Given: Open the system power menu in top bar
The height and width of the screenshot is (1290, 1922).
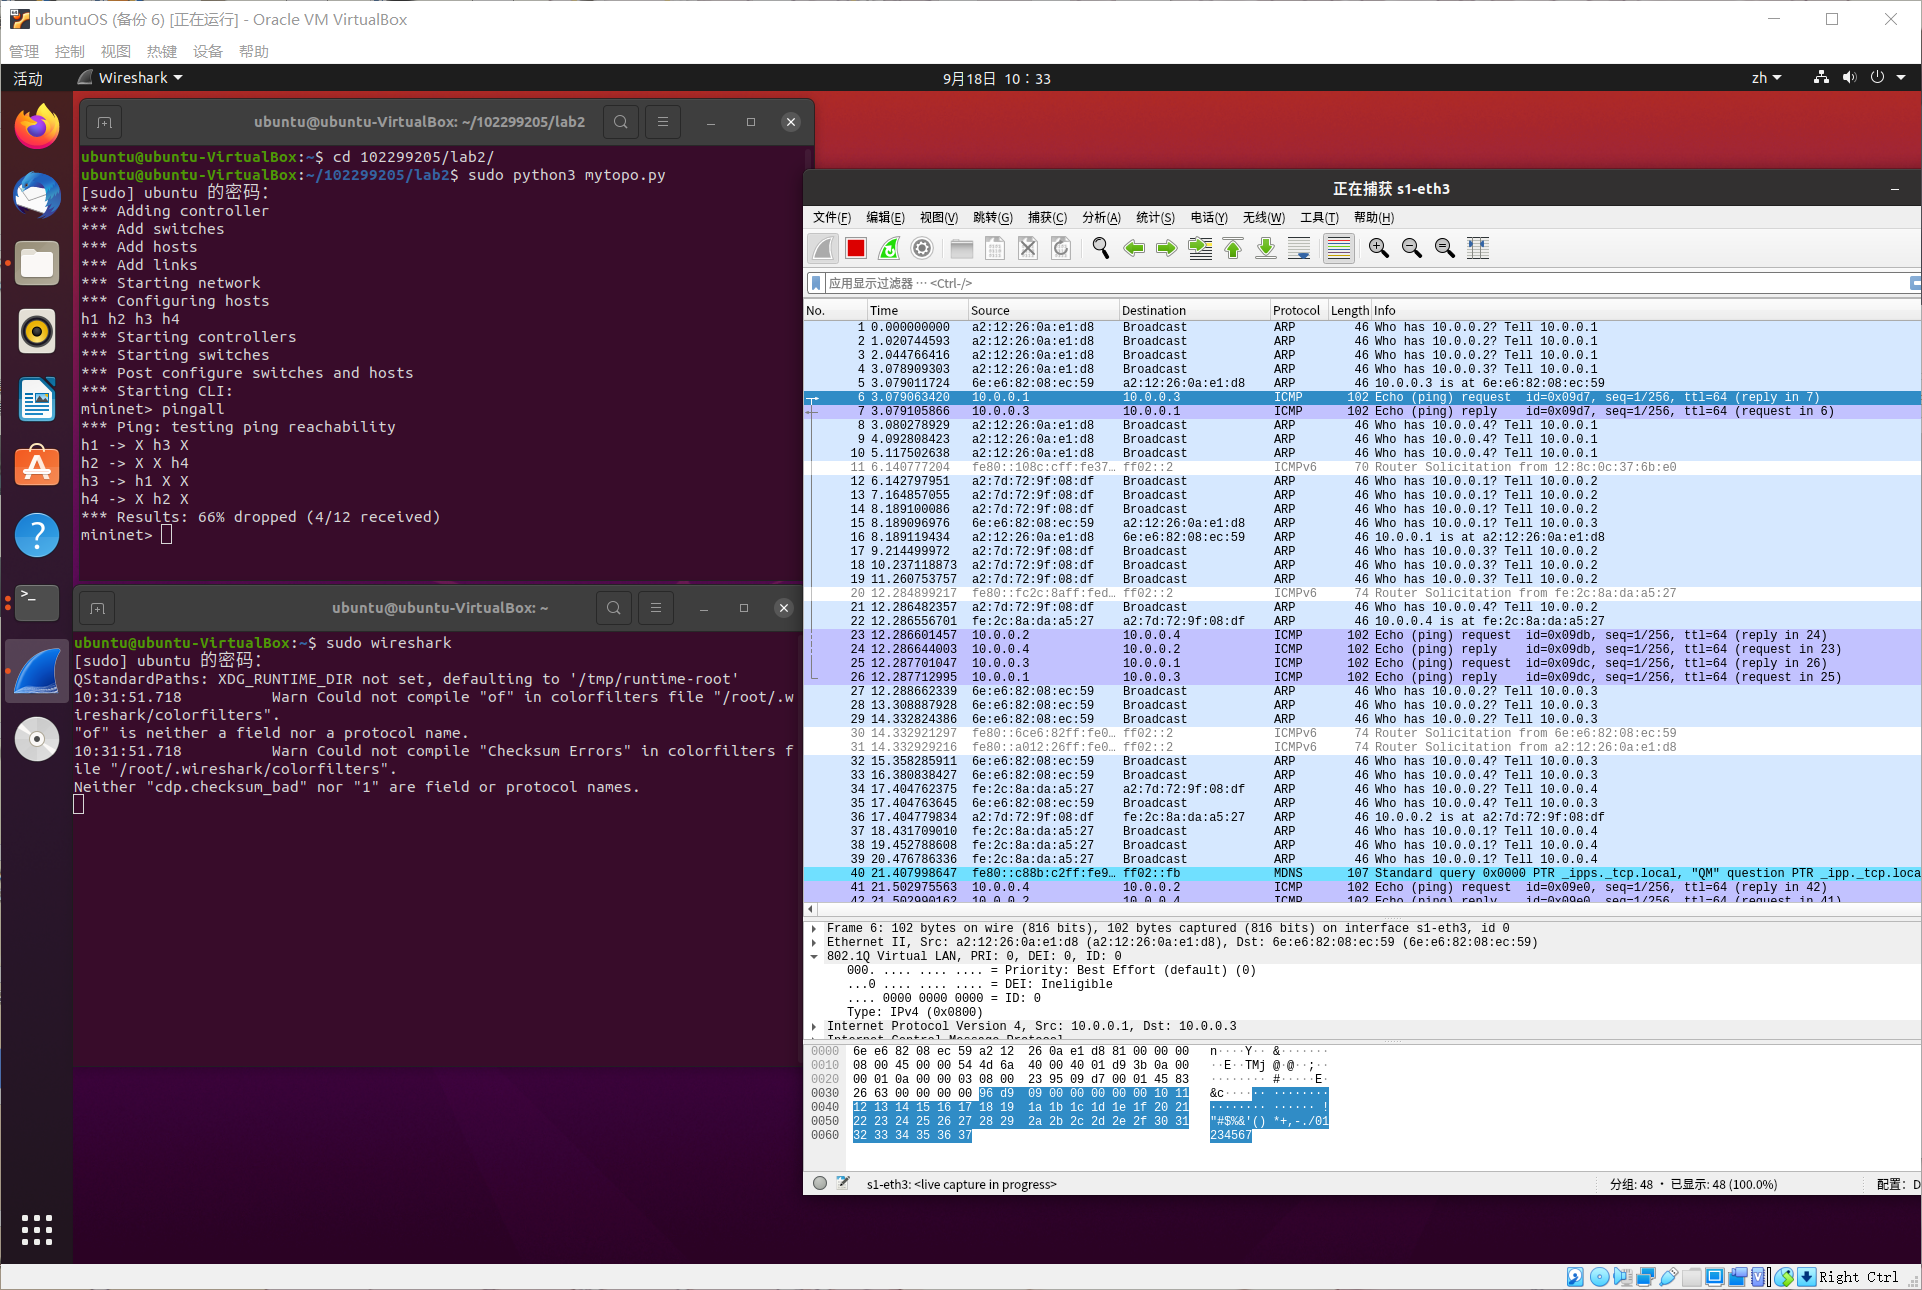Looking at the screenshot, I should click(1886, 78).
